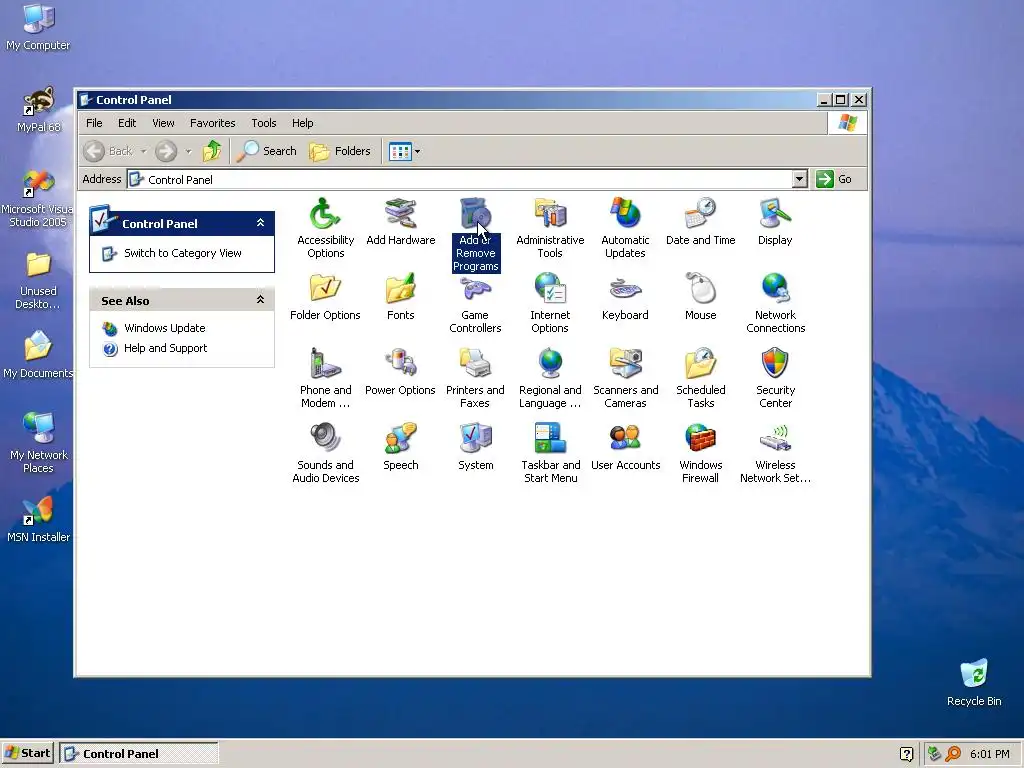This screenshot has height=768, width=1024.
Task: Open the Windows Update link
Action: pyautogui.click(x=165, y=328)
